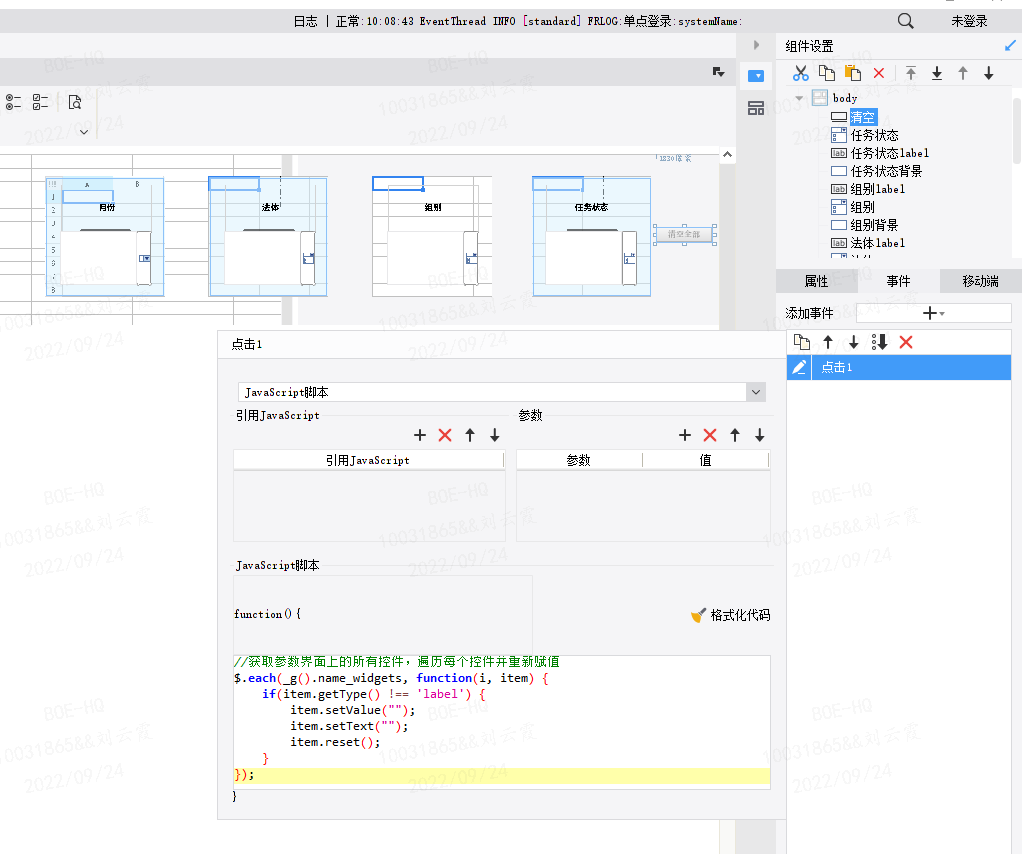Screen dimensions: 1022x854
Task: Click the radio button group widget icon
Action: pyautogui.click(x=13, y=101)
